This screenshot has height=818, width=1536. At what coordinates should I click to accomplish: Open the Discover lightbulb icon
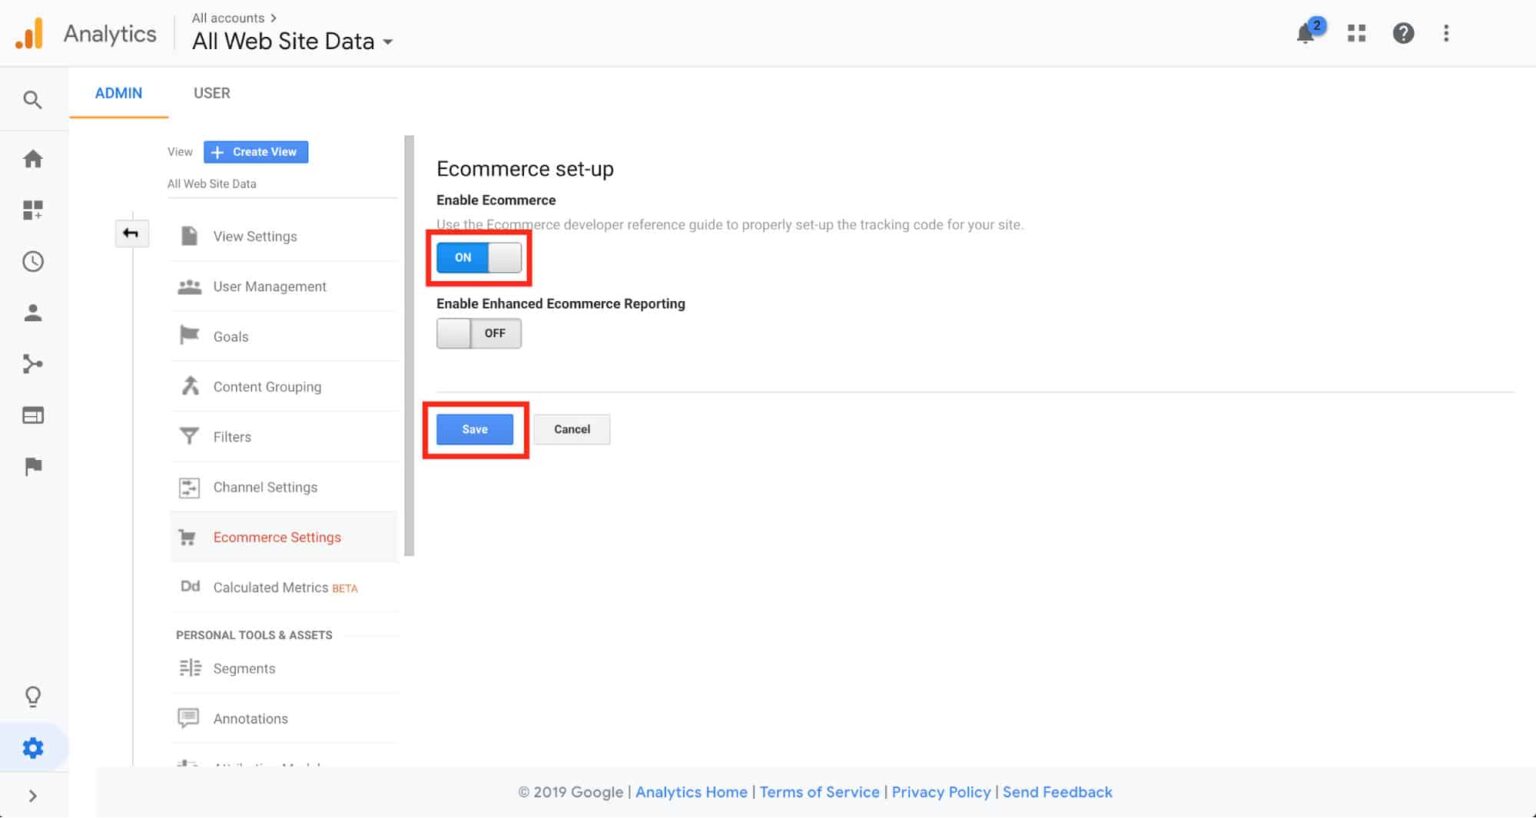pos(32,696)
